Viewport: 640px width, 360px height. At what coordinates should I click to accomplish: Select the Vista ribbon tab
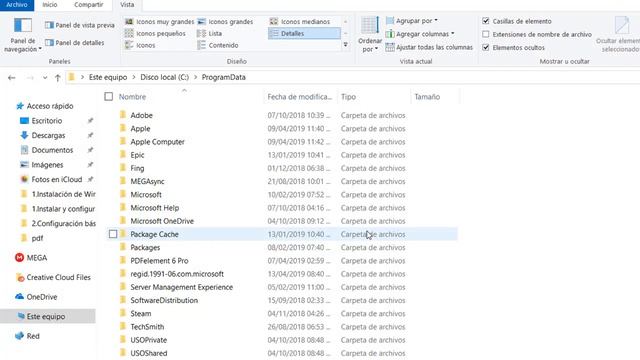pos(127,5)
